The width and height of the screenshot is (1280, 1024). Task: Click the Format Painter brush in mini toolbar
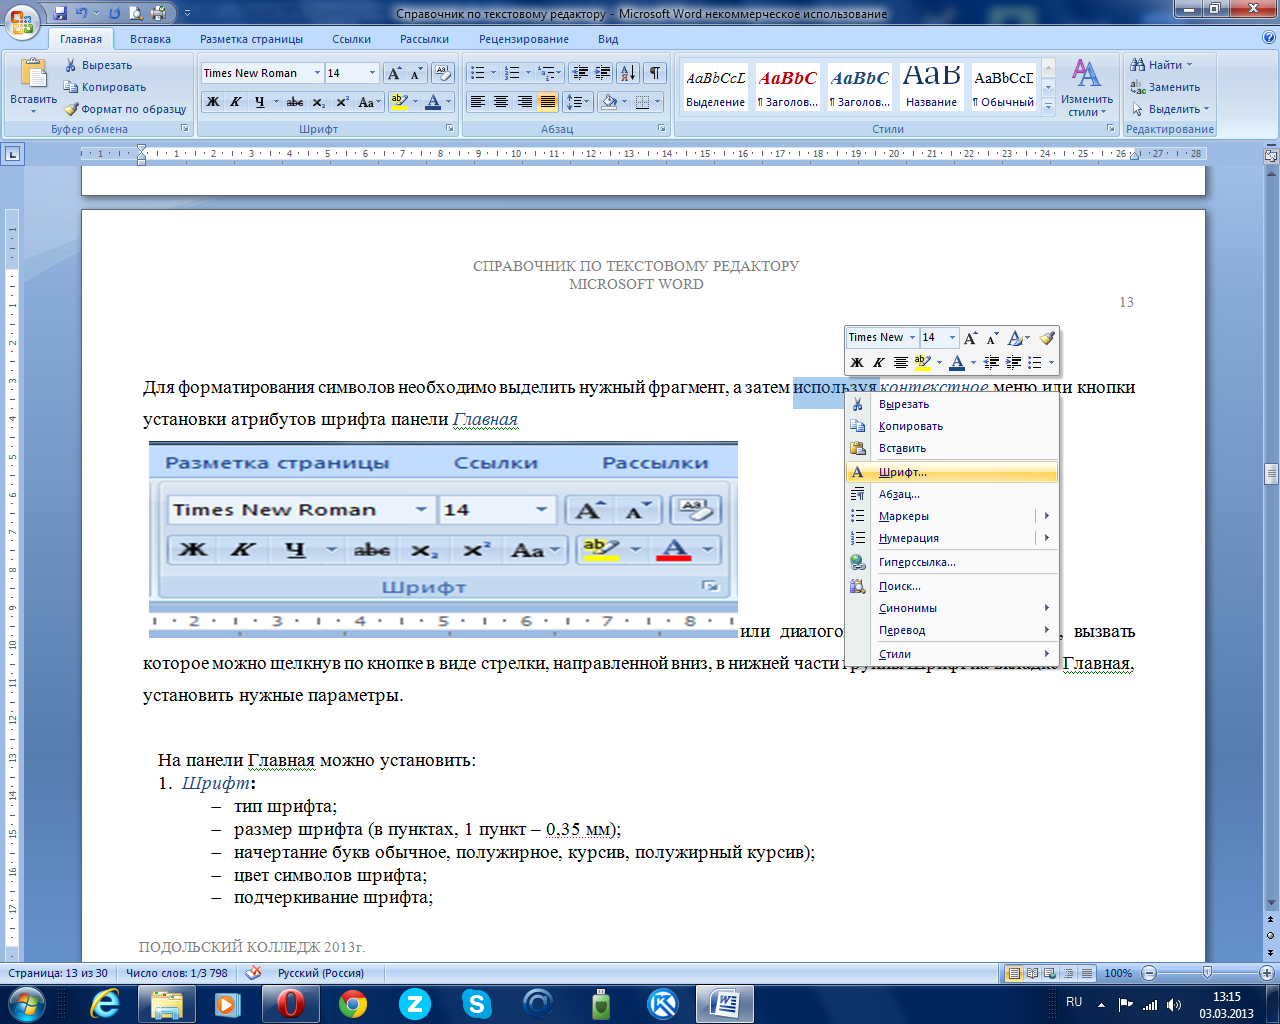[1047, 338]
